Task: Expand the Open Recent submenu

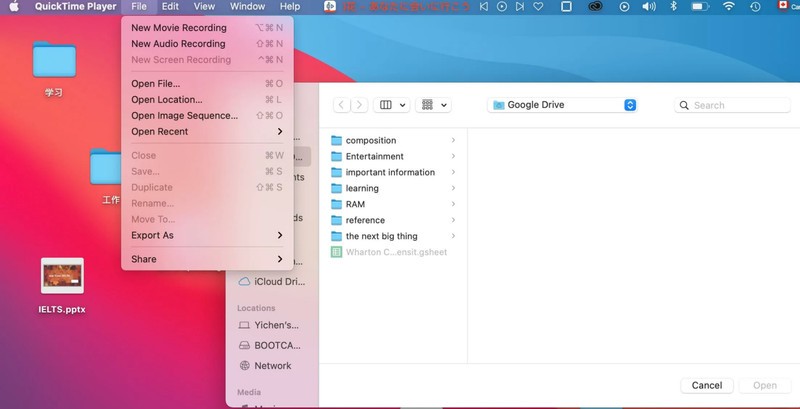Action: click(207, 132)
